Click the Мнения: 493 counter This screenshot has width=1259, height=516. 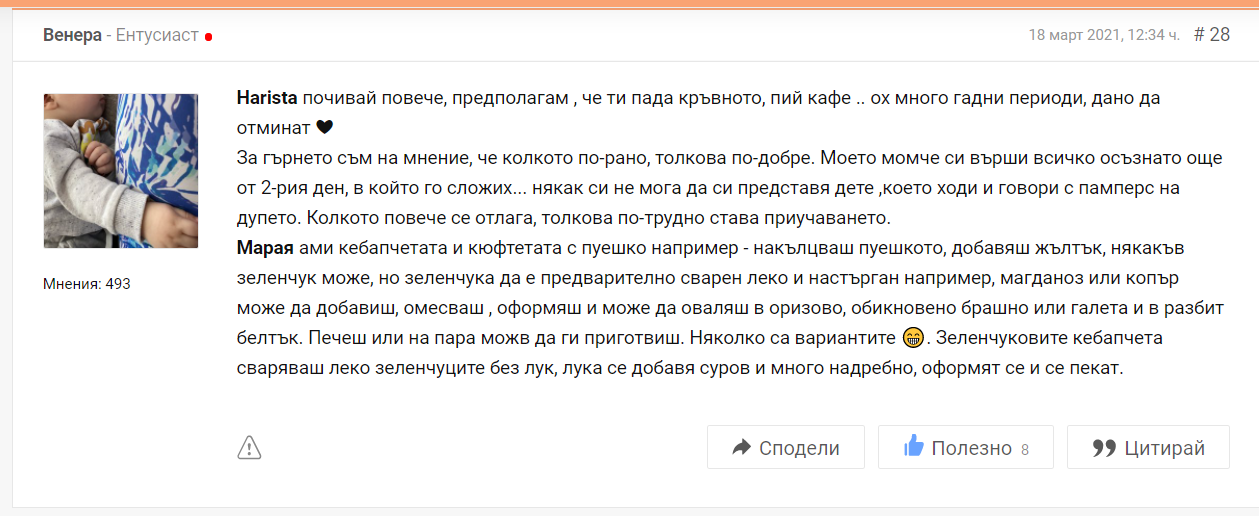click(87, 284)
